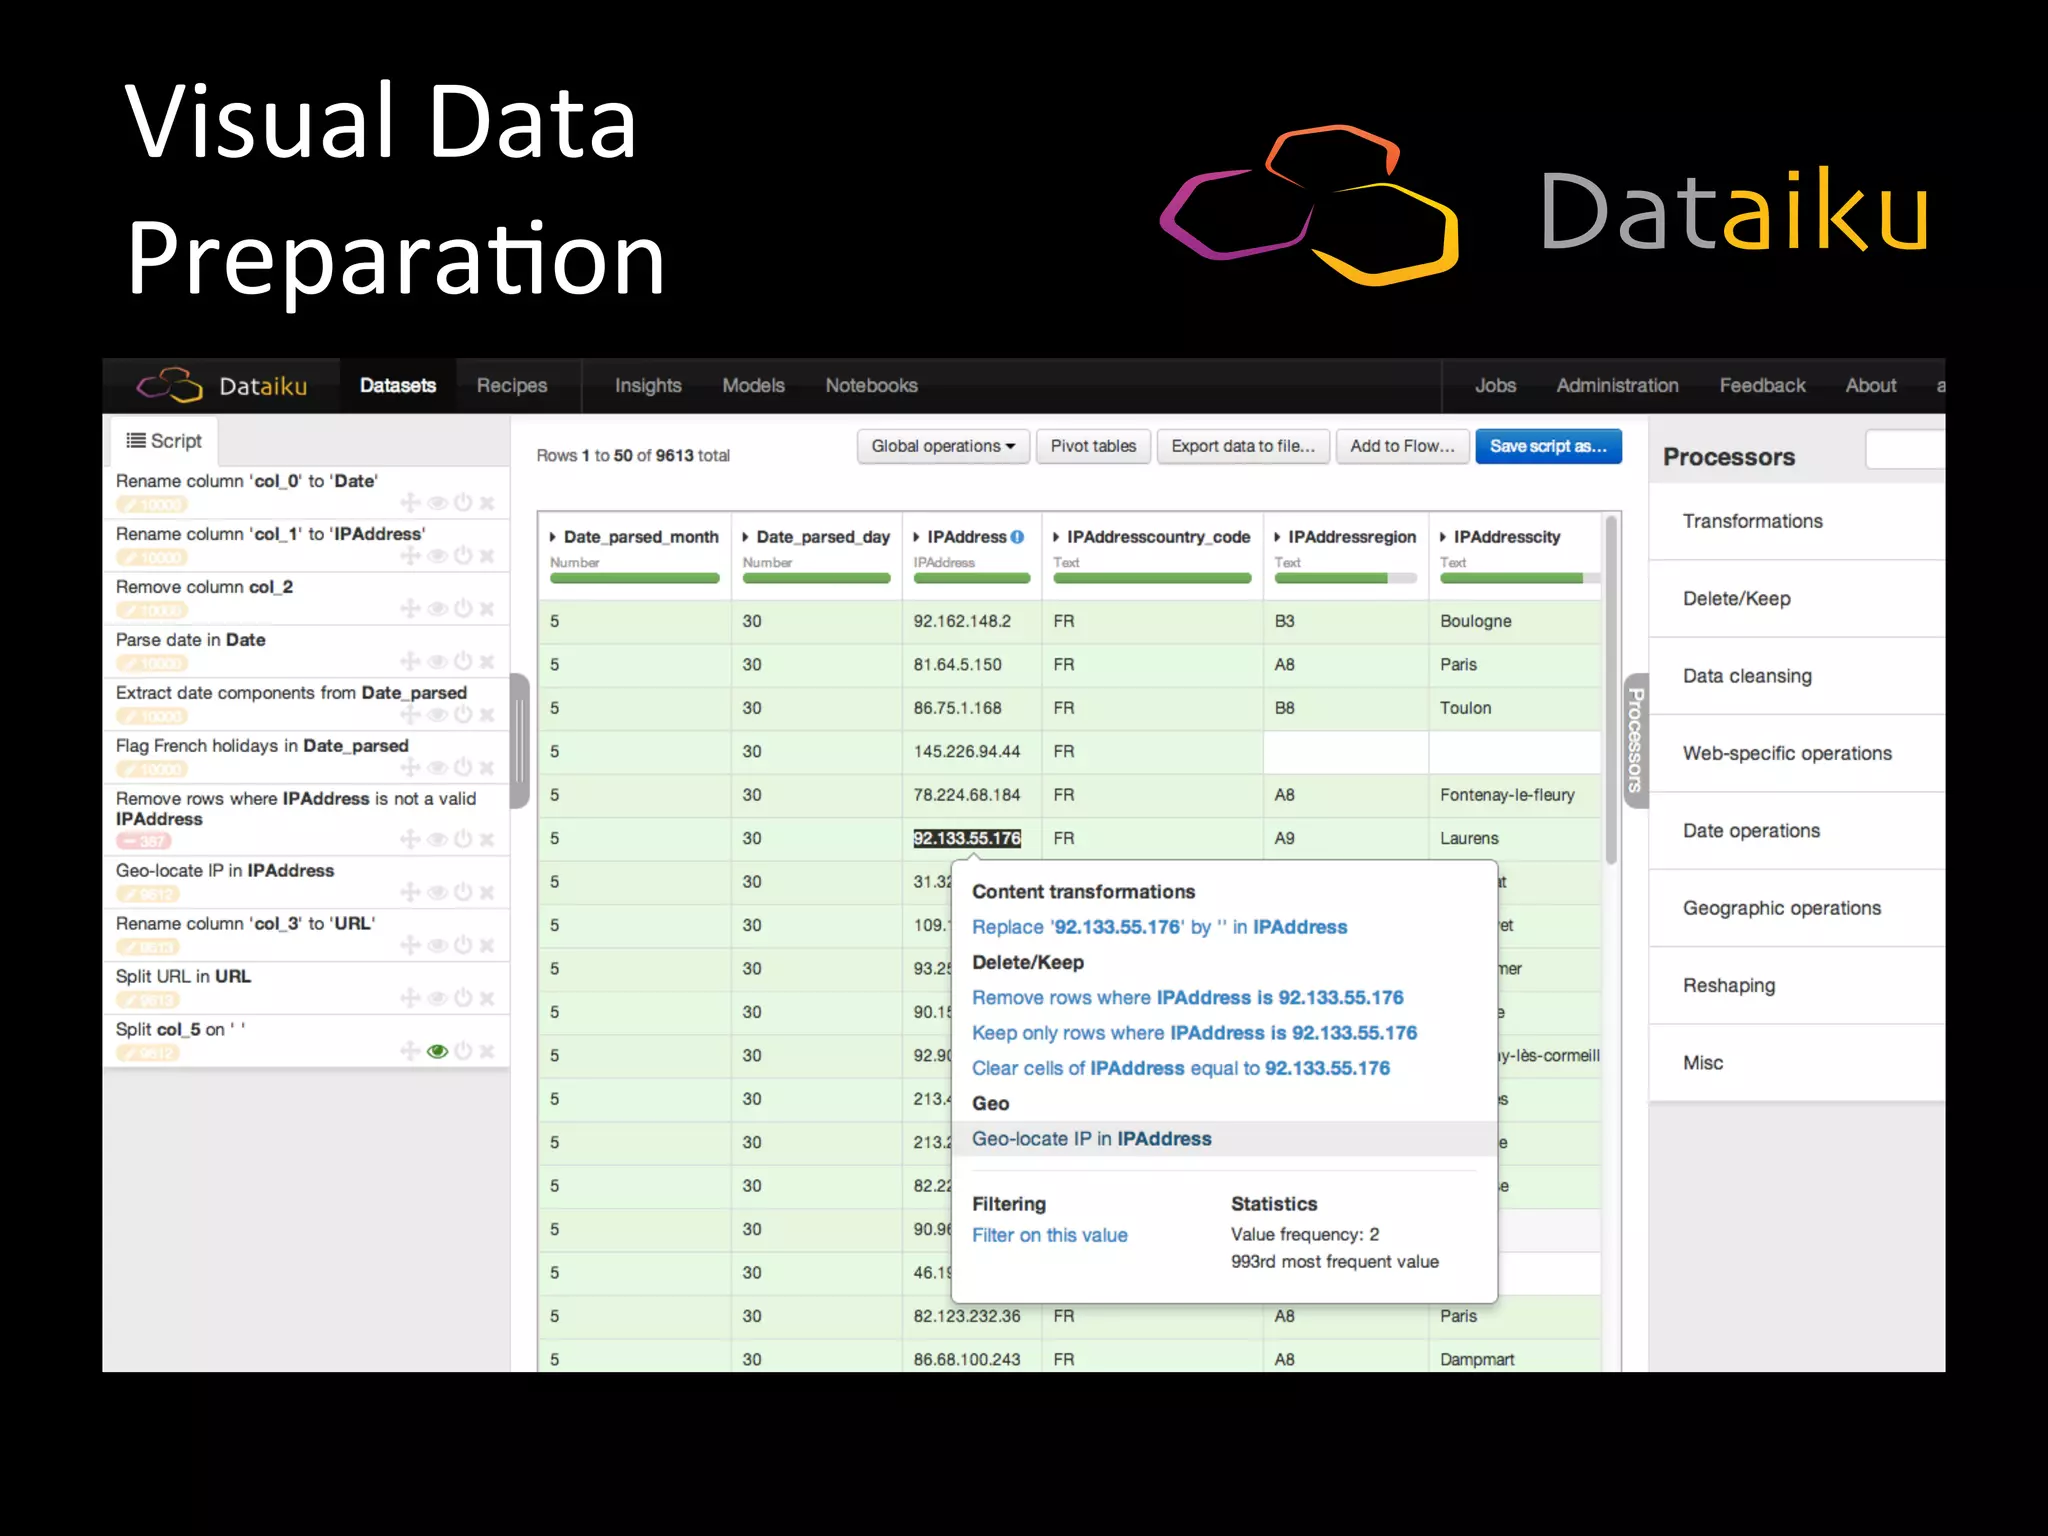Select the highlighted cell 92.133.55.176
2048x1536 pixels.
(x=967, y=838)
